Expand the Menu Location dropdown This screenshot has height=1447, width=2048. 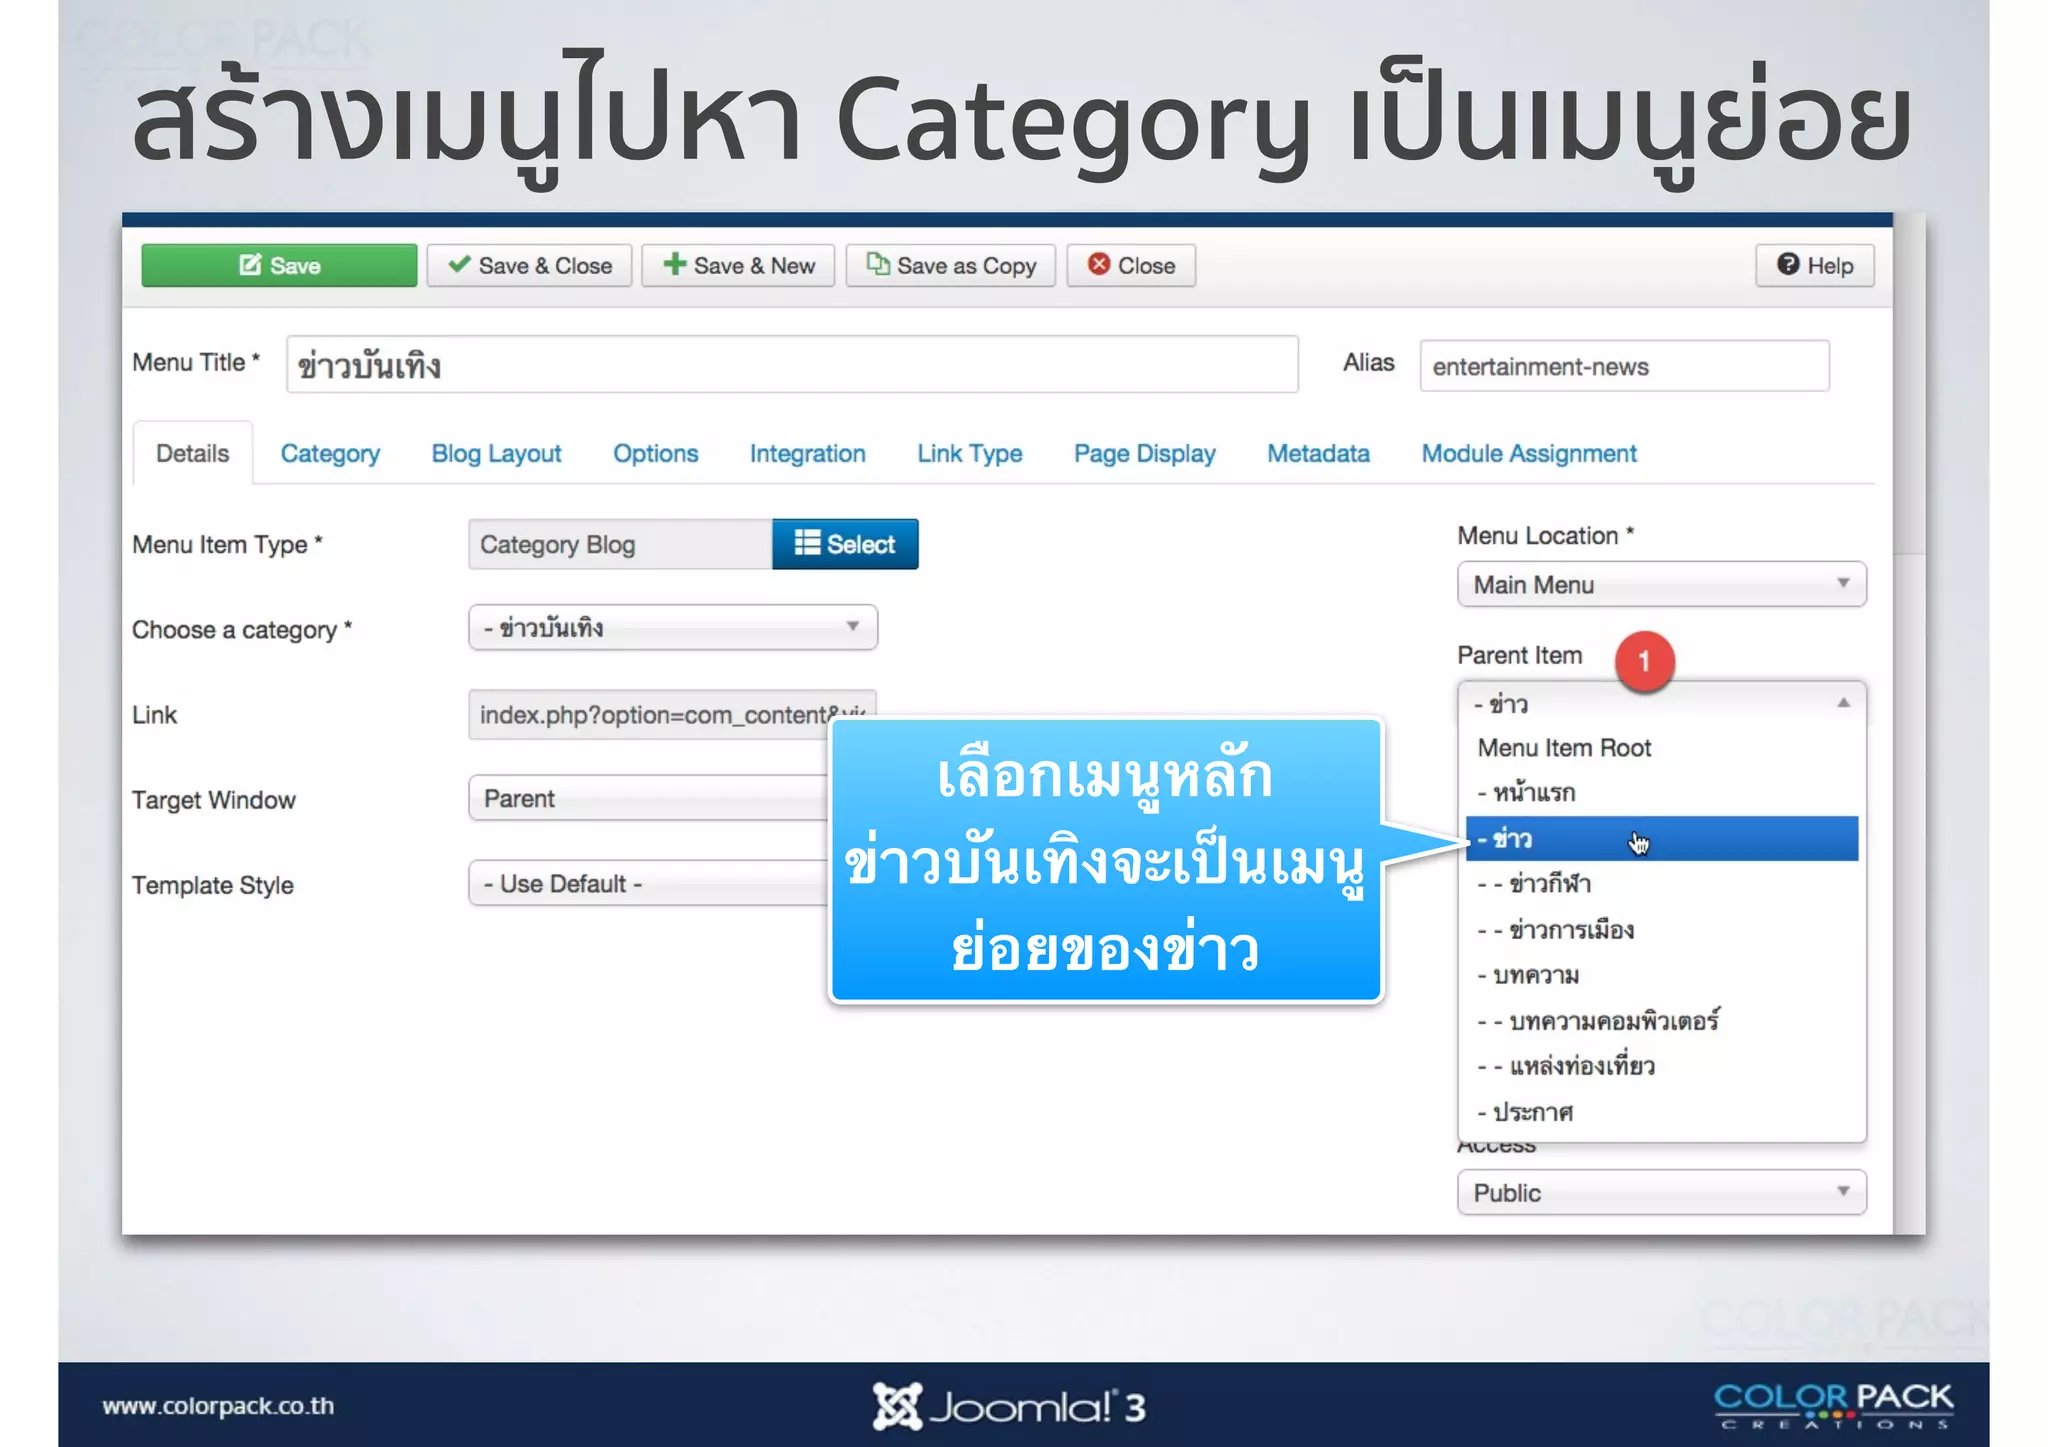[1661, 584]
